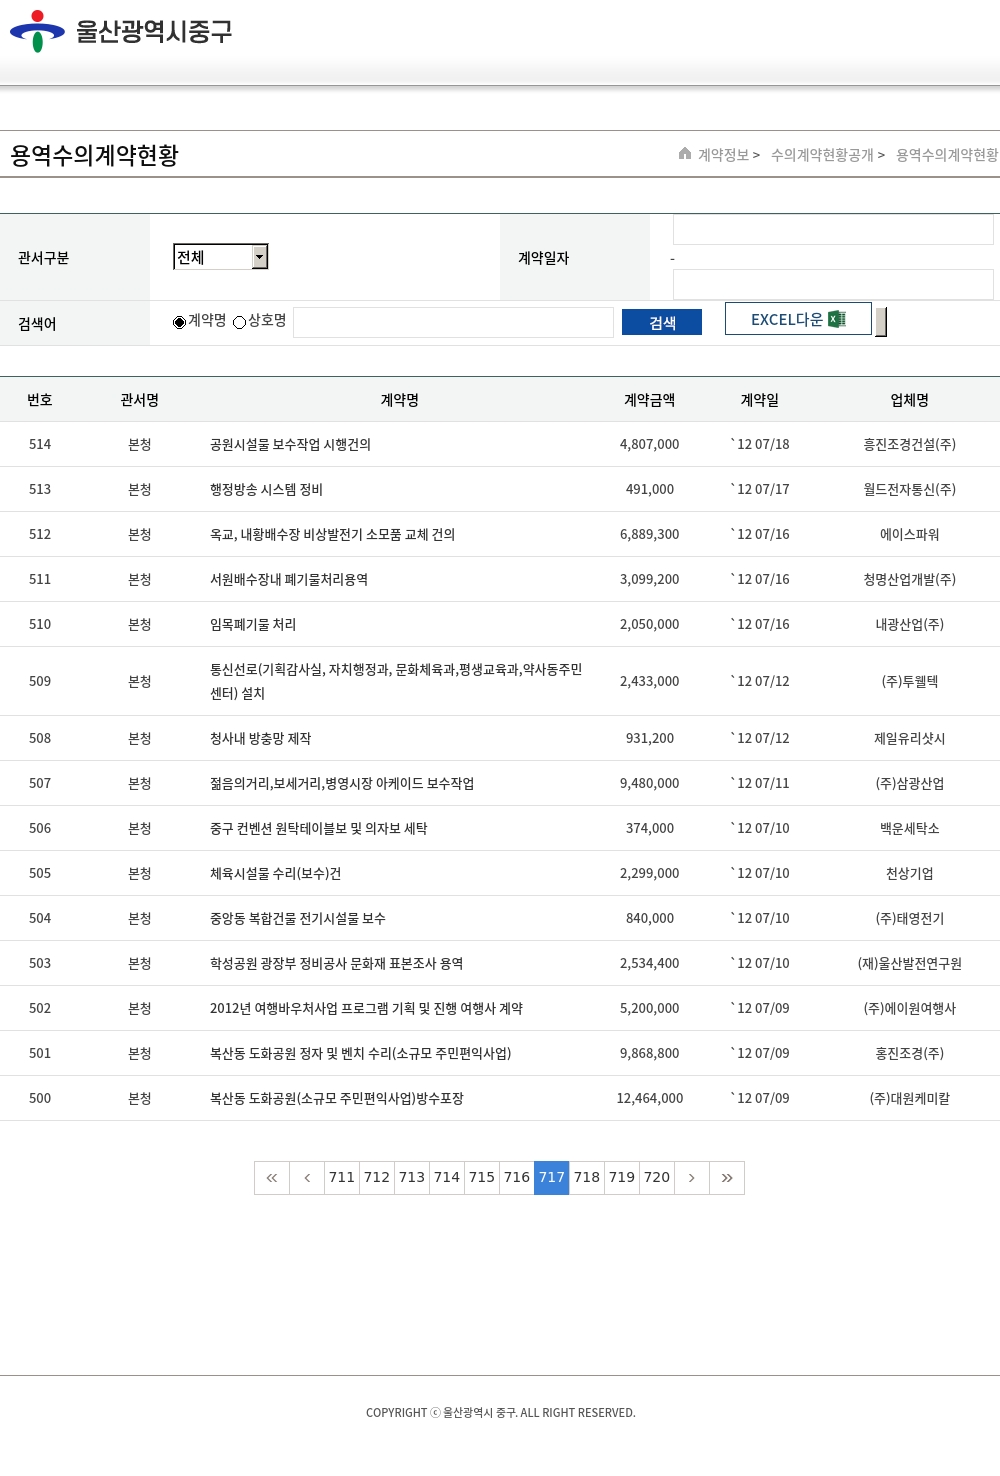Viewport: 1000px width, 1476px height.
Task: Go to next page with right arrow
Action: [x=691, y=1178]
